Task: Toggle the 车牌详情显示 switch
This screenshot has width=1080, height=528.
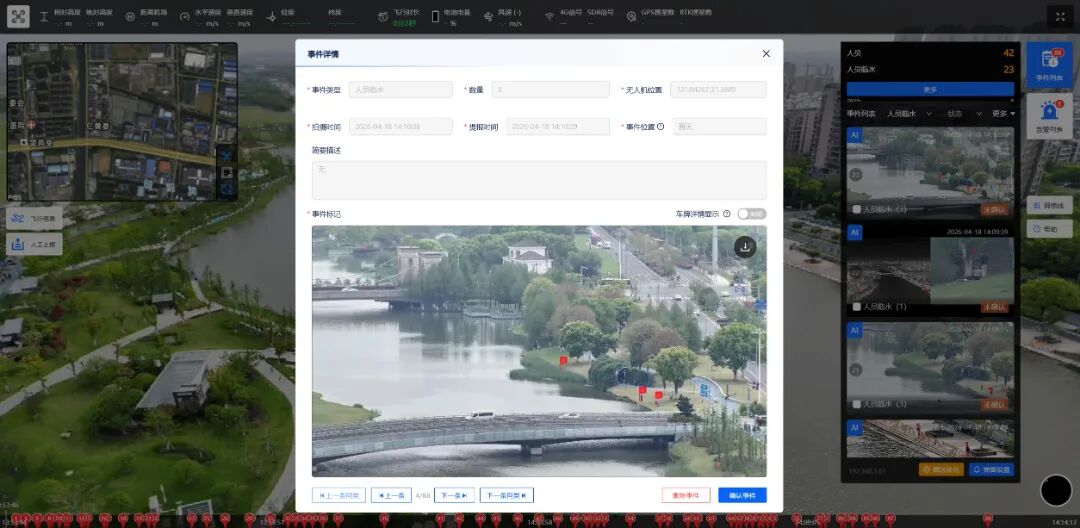Action: pyautogui.click(x=751, y=214)
